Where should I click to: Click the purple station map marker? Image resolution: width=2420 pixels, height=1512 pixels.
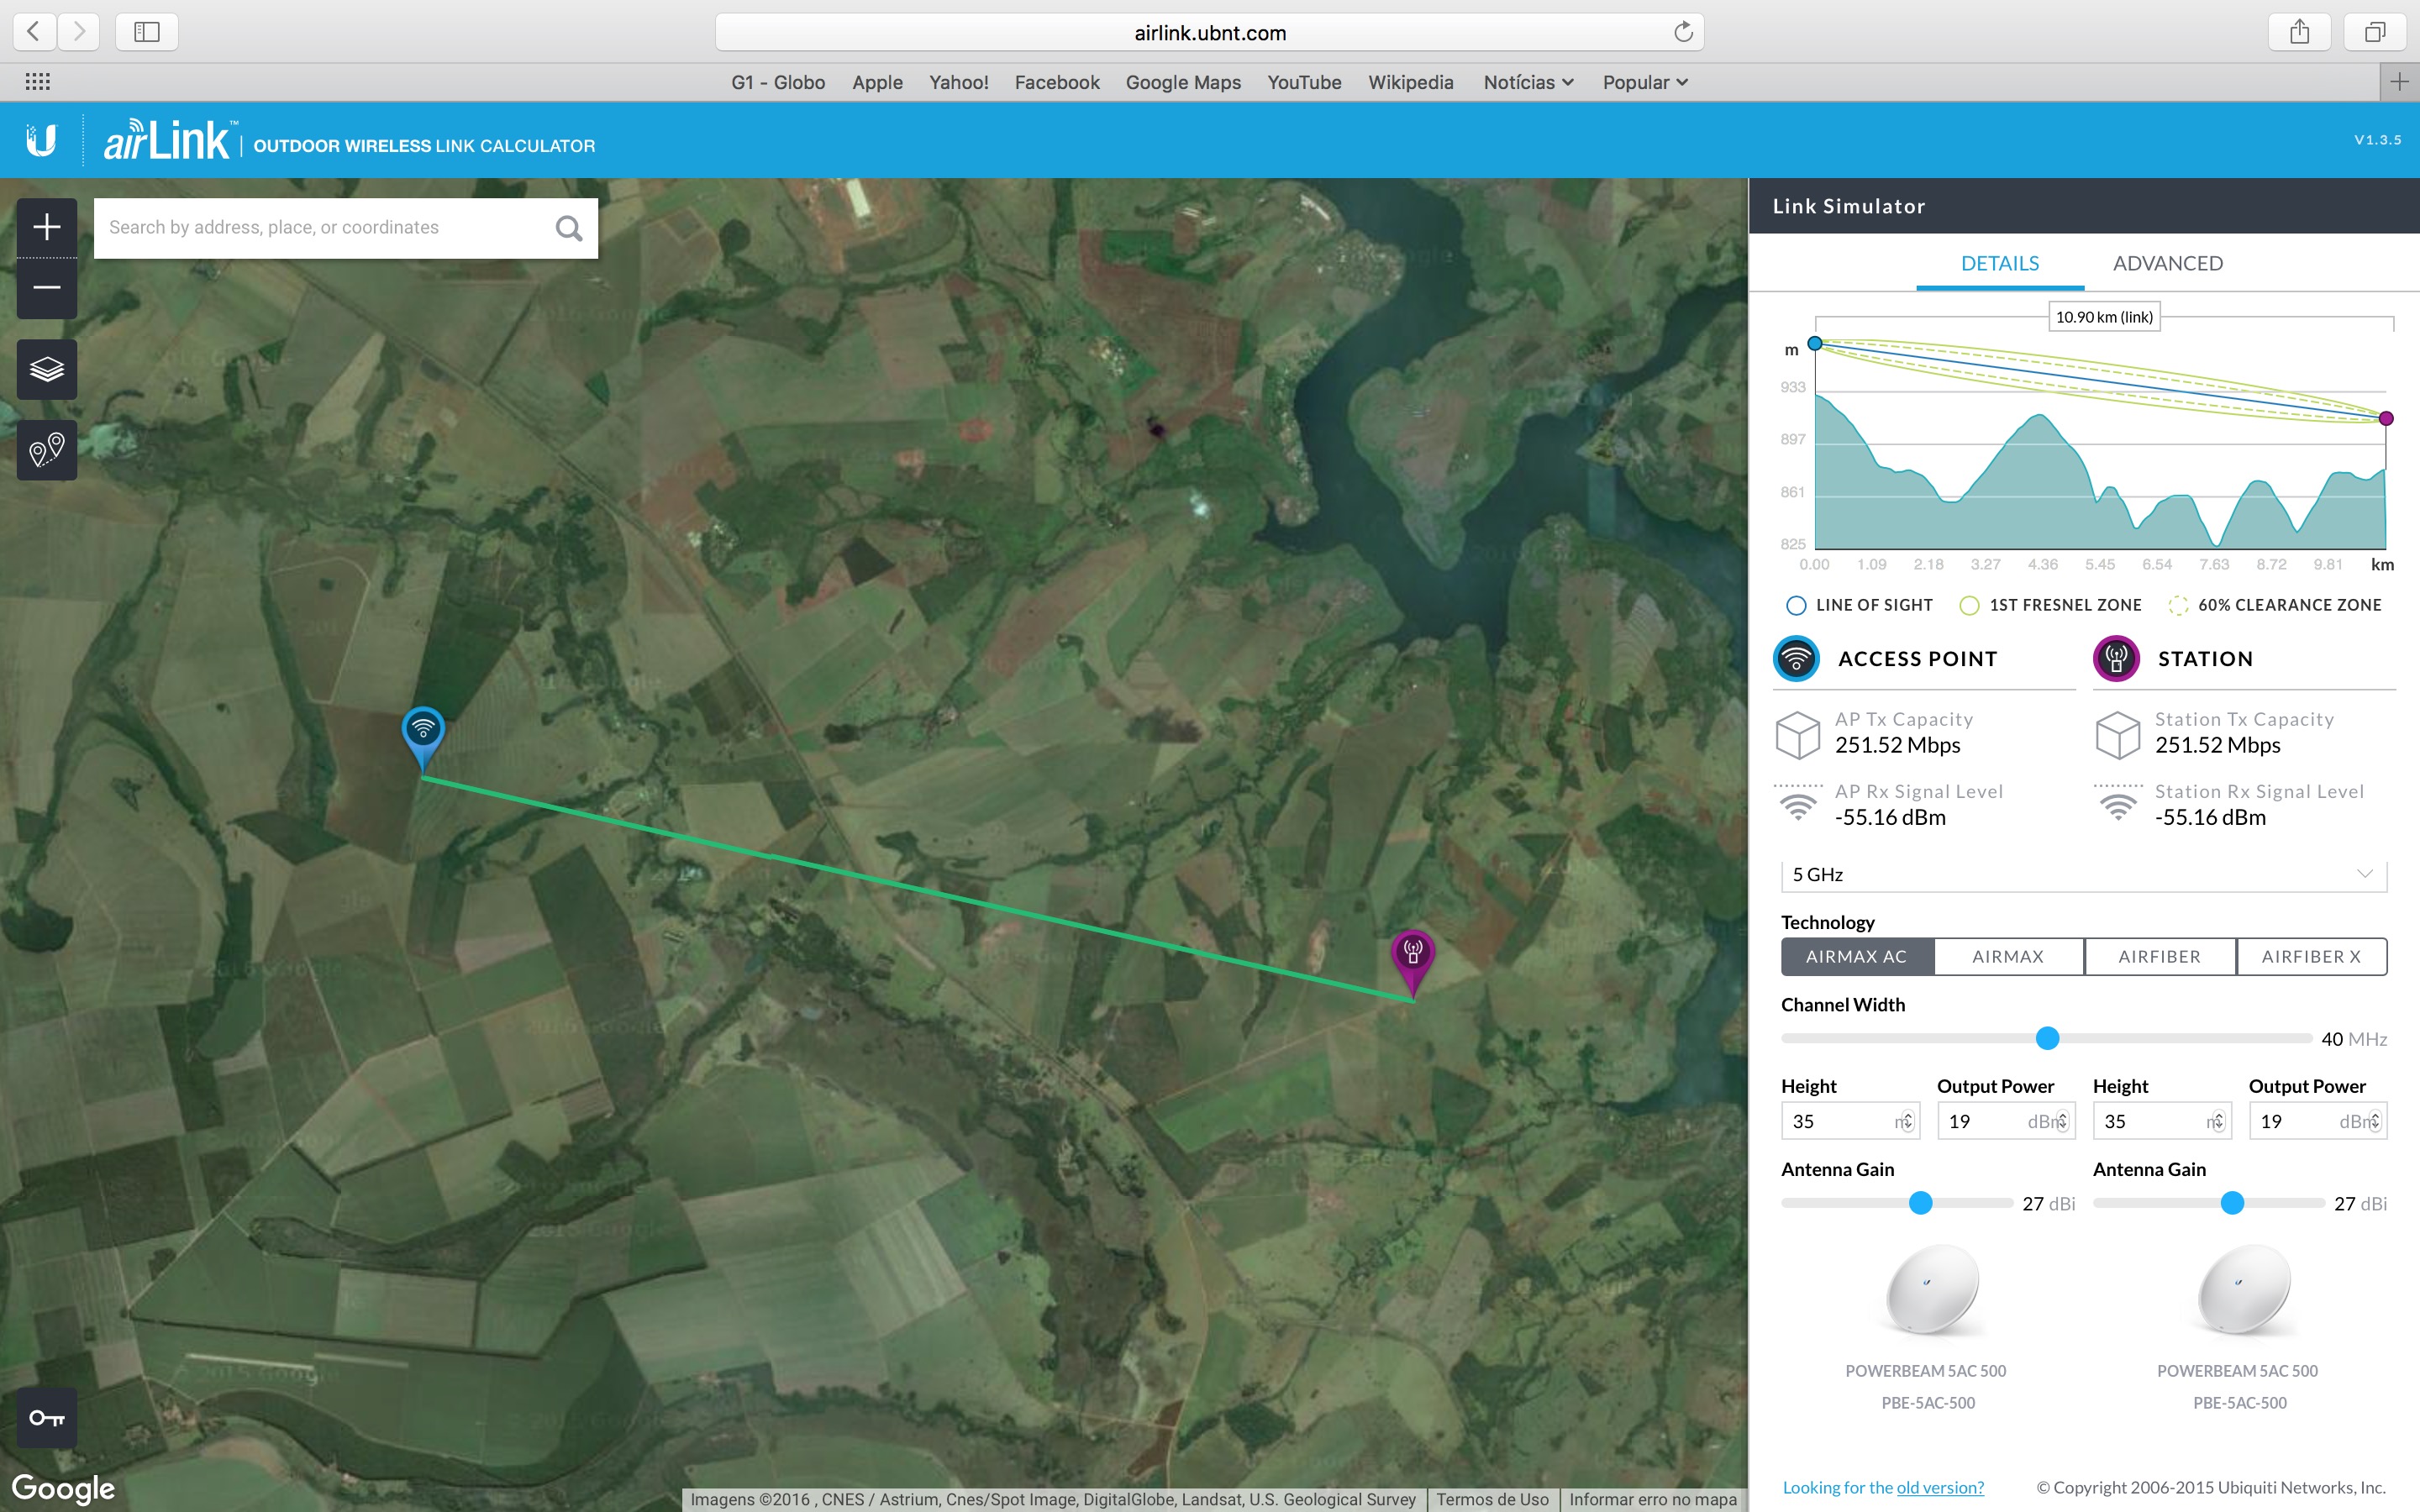coord(1412,953)
